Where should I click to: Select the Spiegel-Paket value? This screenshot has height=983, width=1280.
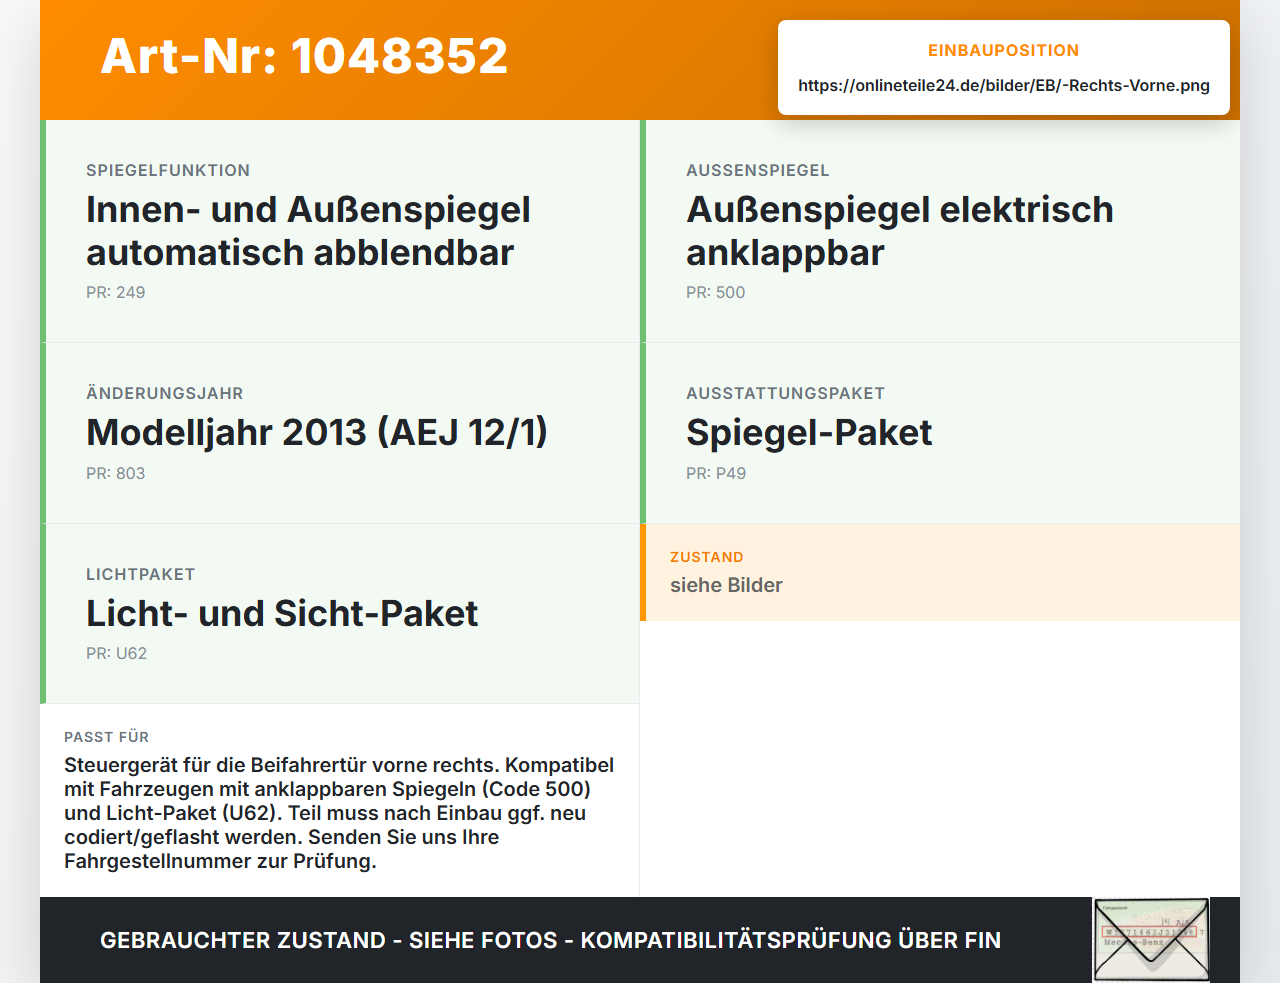809,432
